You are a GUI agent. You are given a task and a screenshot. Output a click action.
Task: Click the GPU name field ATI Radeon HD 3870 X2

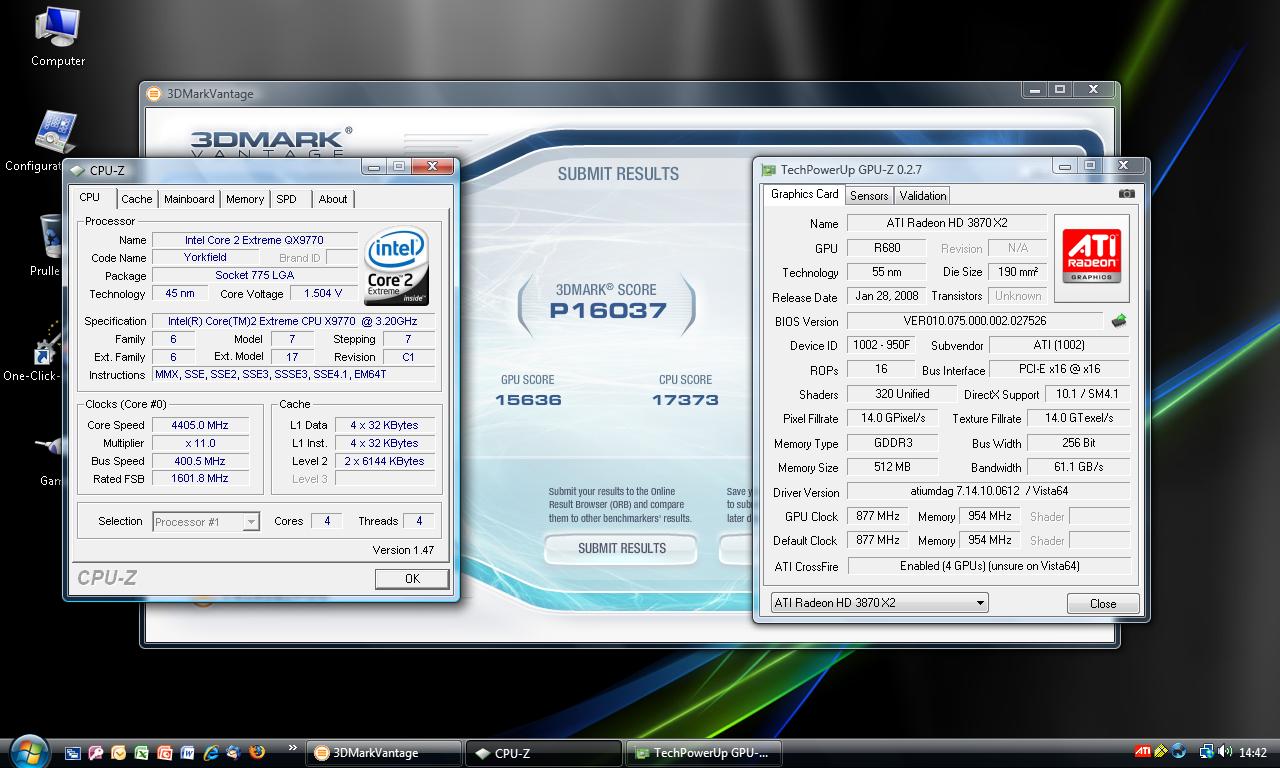947,223
